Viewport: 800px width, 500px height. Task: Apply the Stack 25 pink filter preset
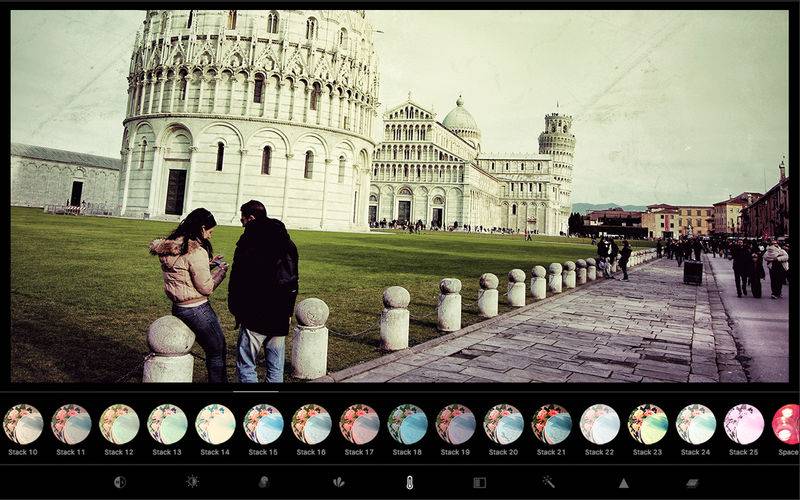tap(744, 424)
